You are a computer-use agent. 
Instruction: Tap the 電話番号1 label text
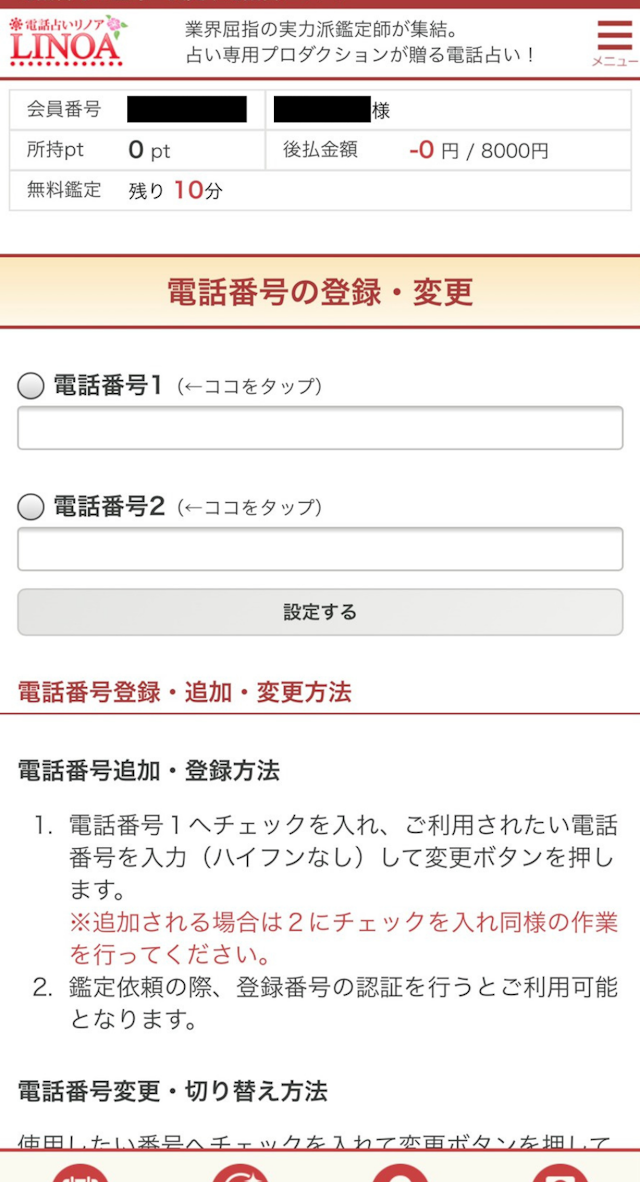click(107, 386)
